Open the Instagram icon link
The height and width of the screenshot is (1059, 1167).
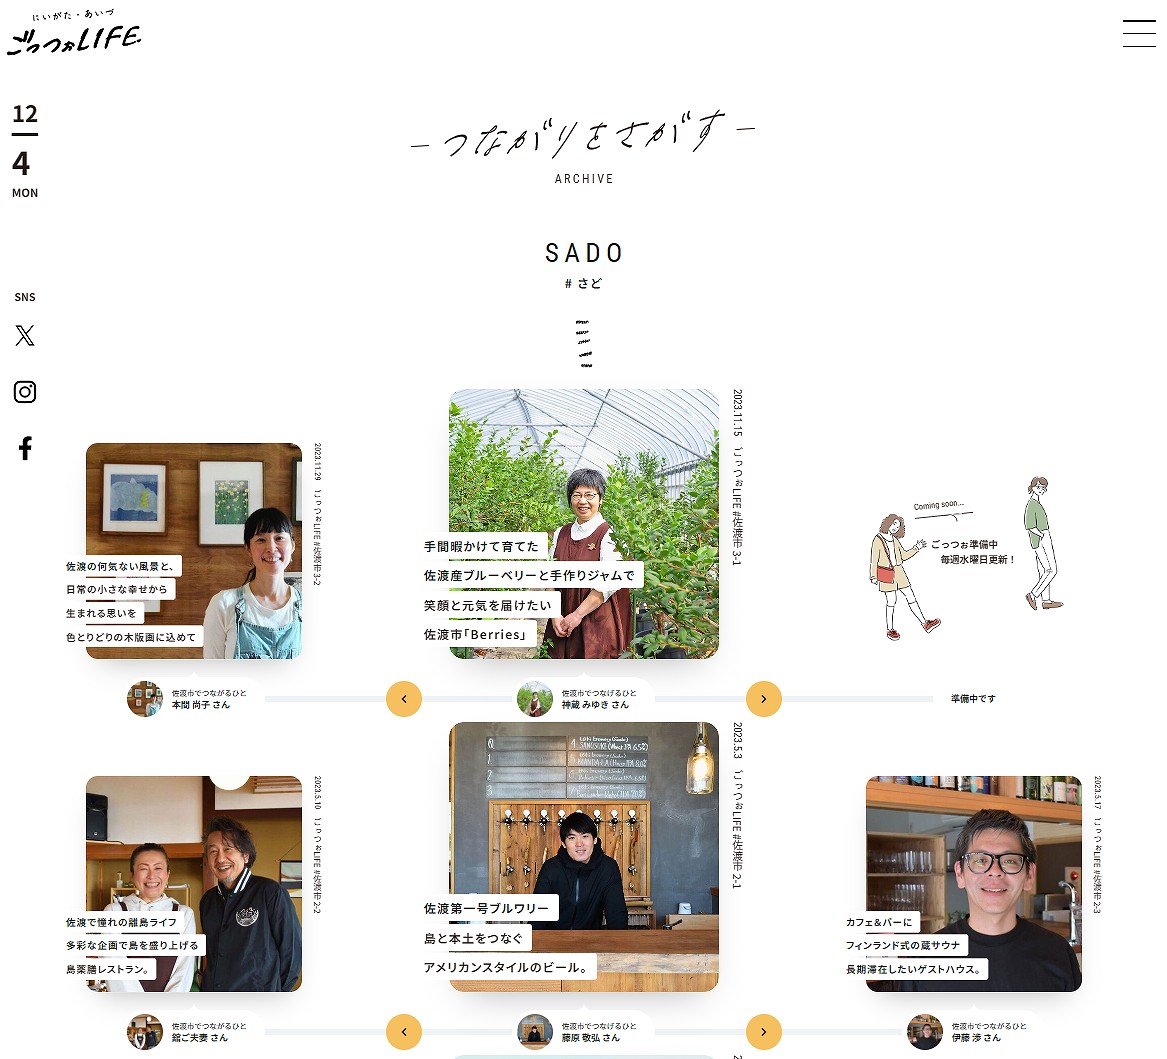[x=25, y=391]
